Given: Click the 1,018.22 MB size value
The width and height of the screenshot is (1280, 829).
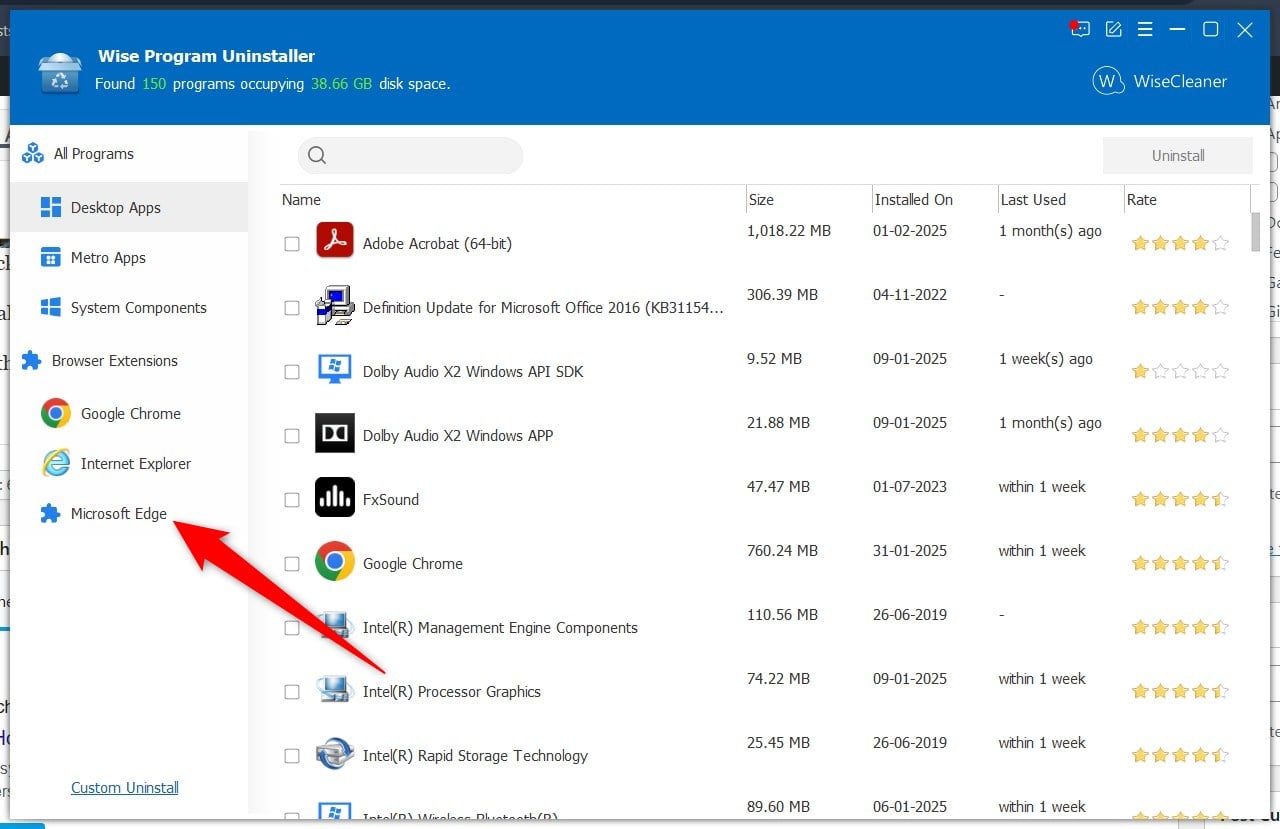Looking at the screenshot, I should tap(789, 230).
